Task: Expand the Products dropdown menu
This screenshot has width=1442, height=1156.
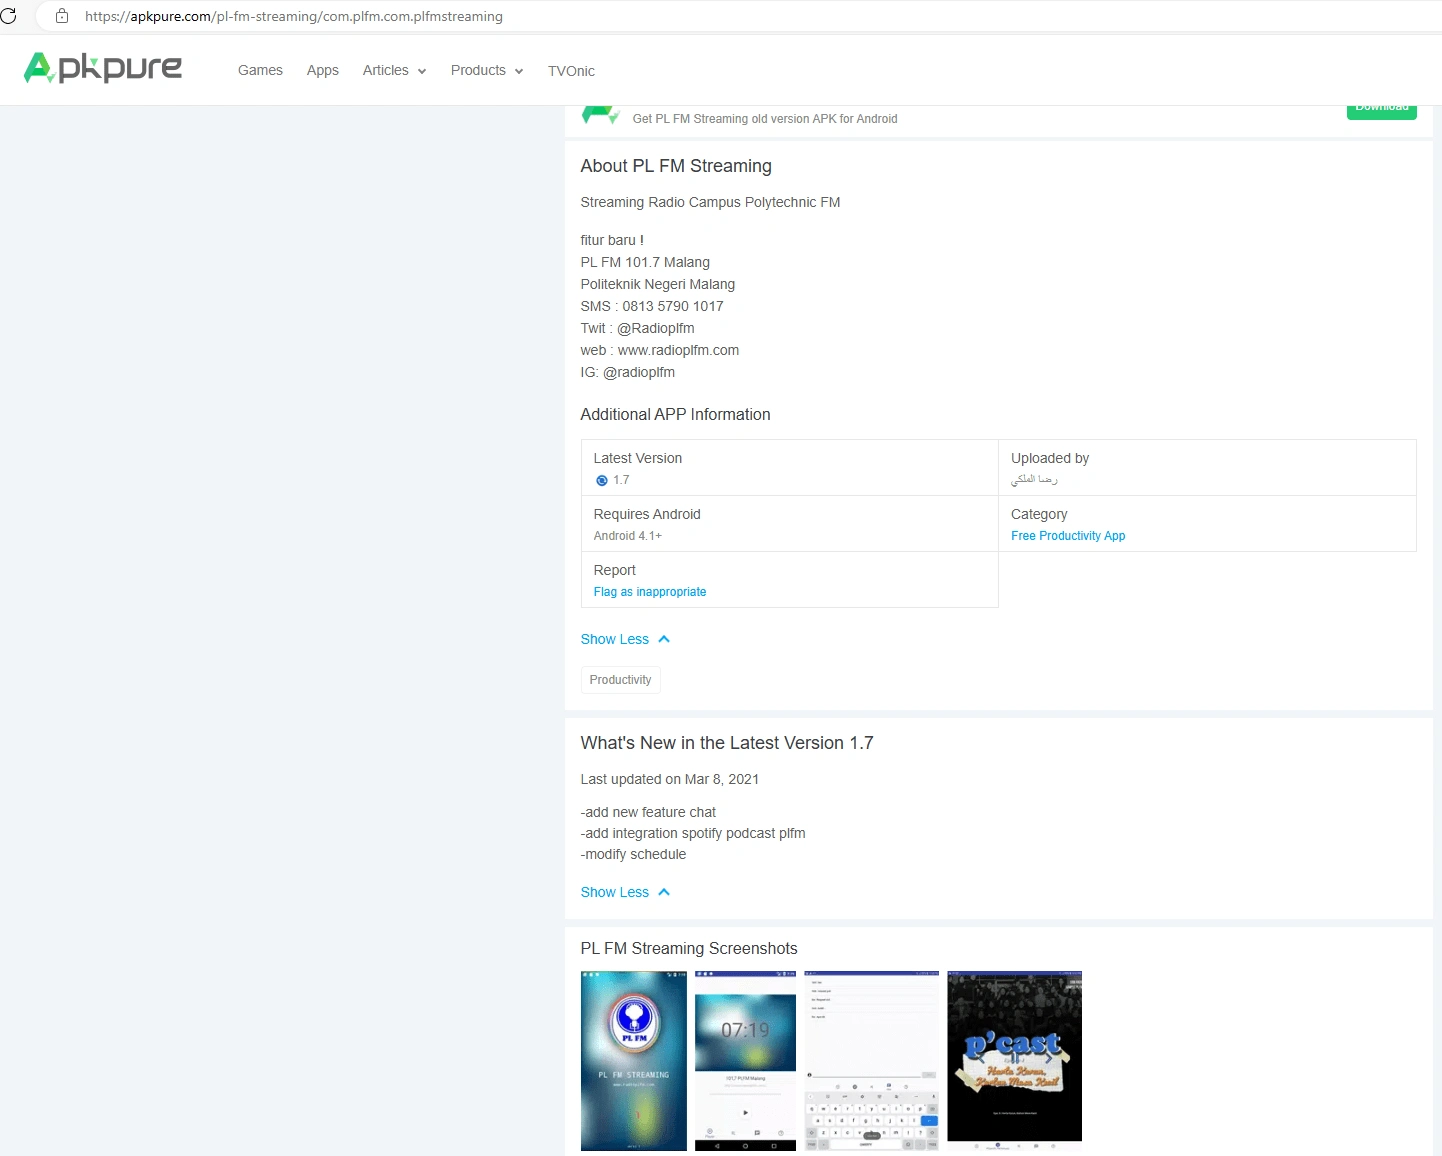Action: [487, 70]
